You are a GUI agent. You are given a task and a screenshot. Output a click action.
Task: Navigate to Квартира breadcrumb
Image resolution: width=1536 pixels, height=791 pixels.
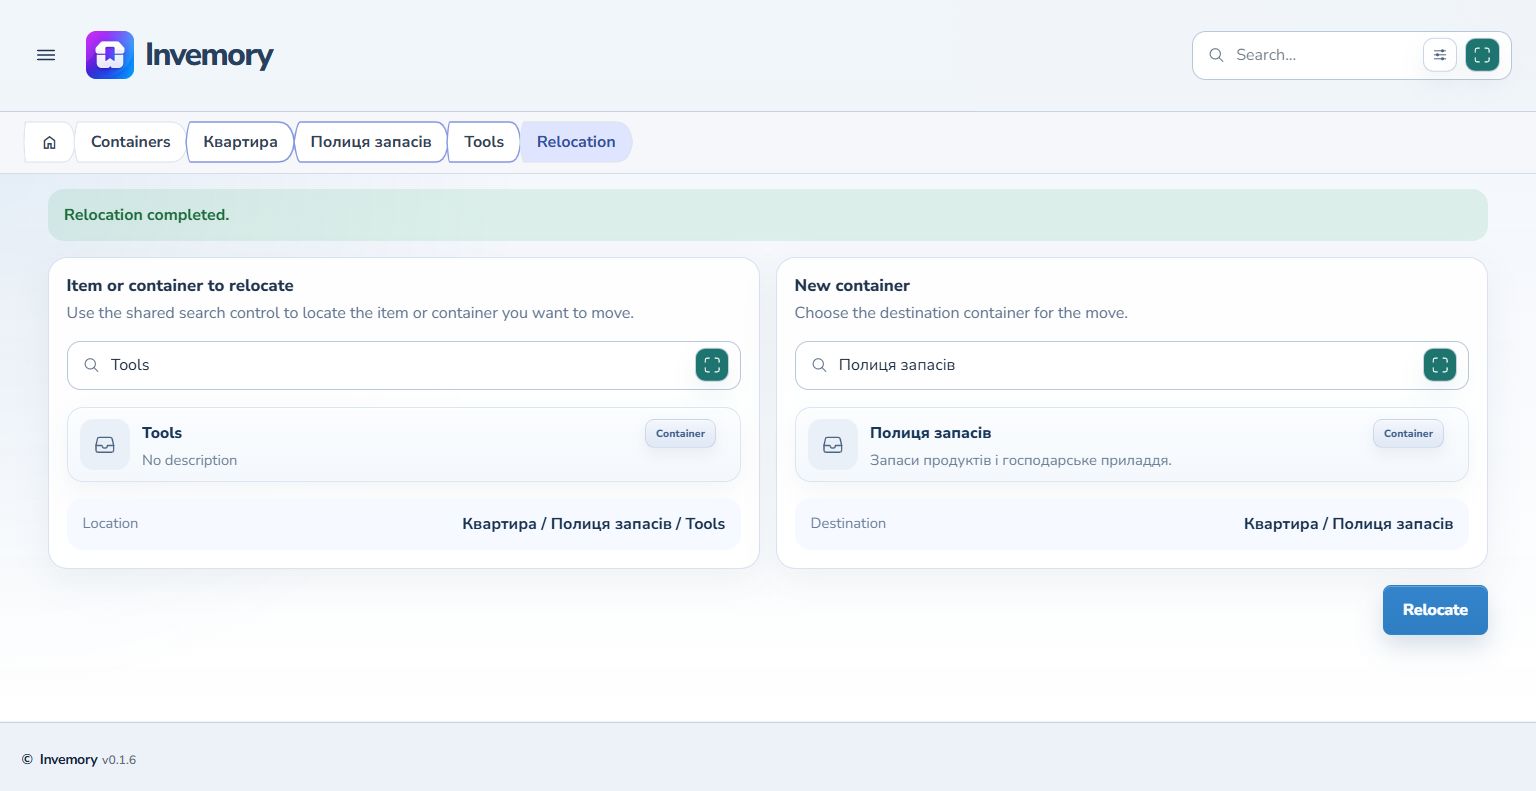click(240, 142)
